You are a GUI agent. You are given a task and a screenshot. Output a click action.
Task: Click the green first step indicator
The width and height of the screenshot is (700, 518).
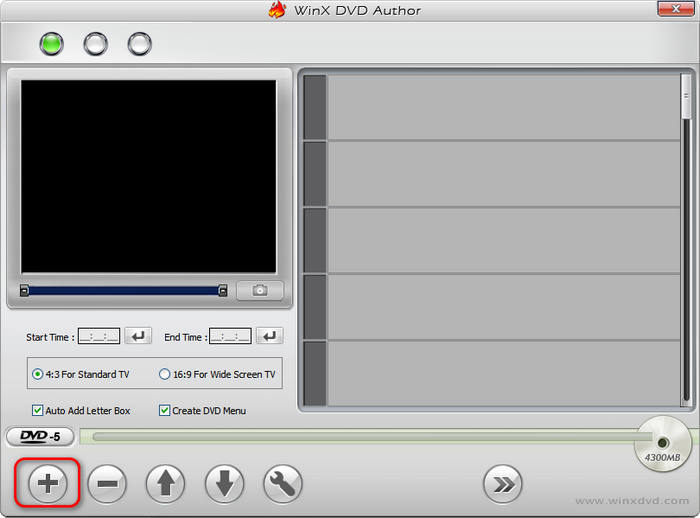click(x=51, y=44)
